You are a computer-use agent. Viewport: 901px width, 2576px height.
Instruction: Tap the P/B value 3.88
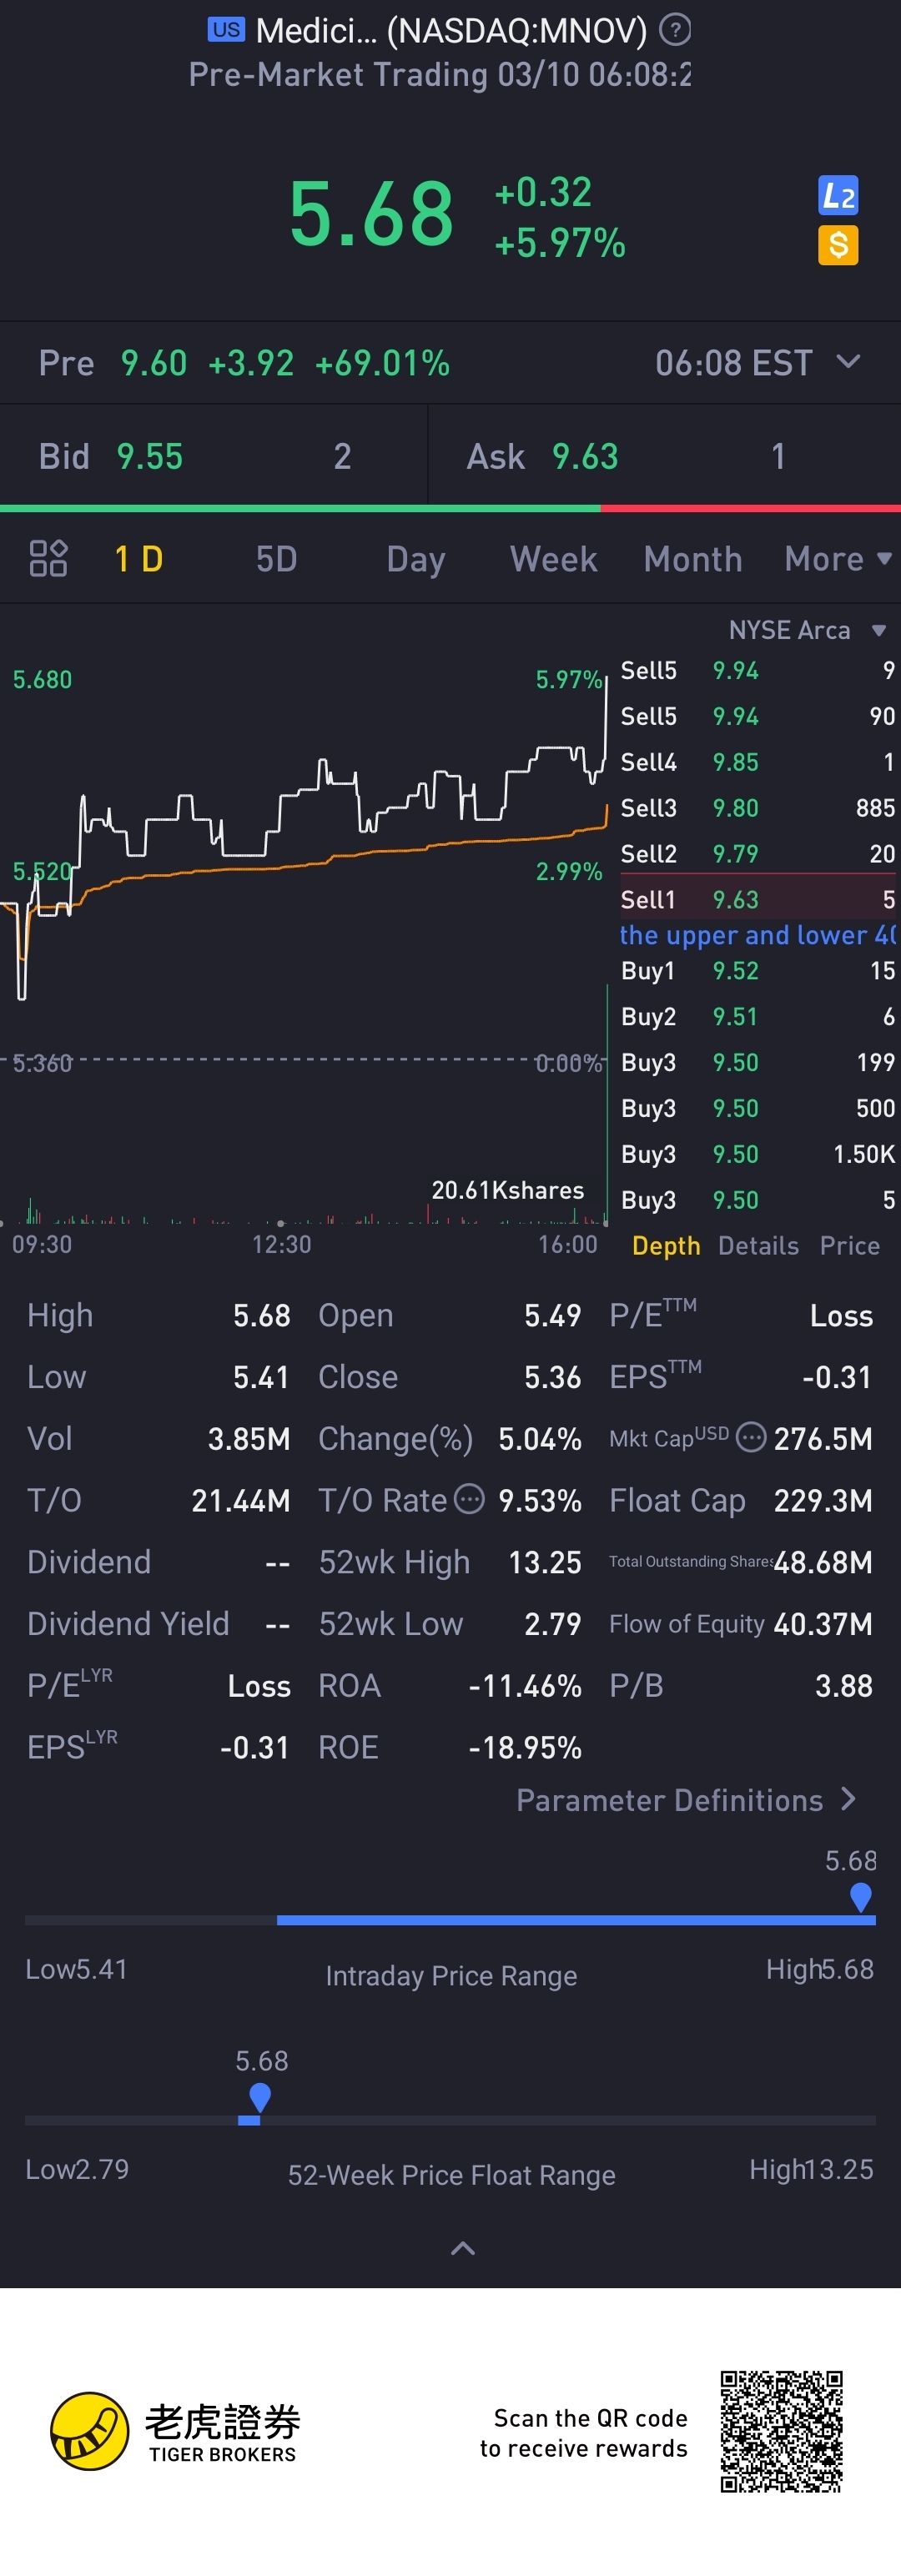pyautogui.click(x=844, y=1686)
